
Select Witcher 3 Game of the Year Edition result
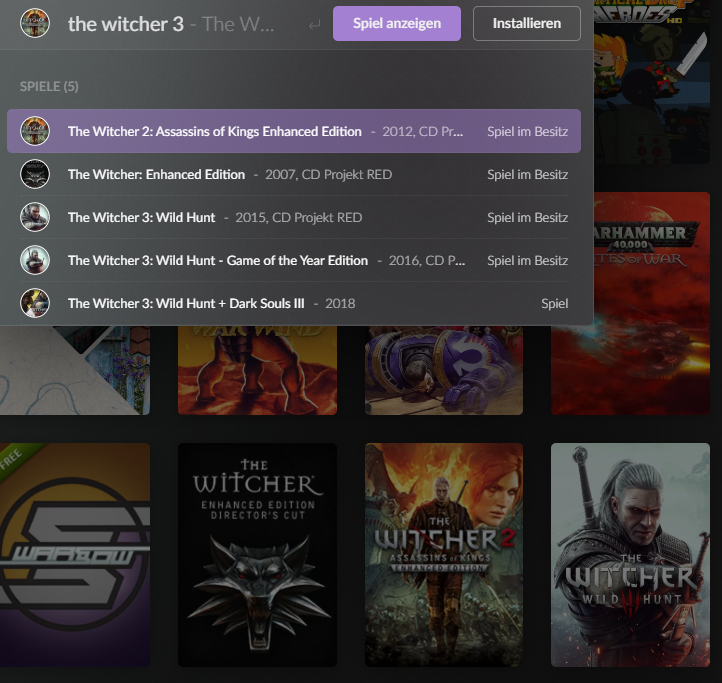point(294,260)
